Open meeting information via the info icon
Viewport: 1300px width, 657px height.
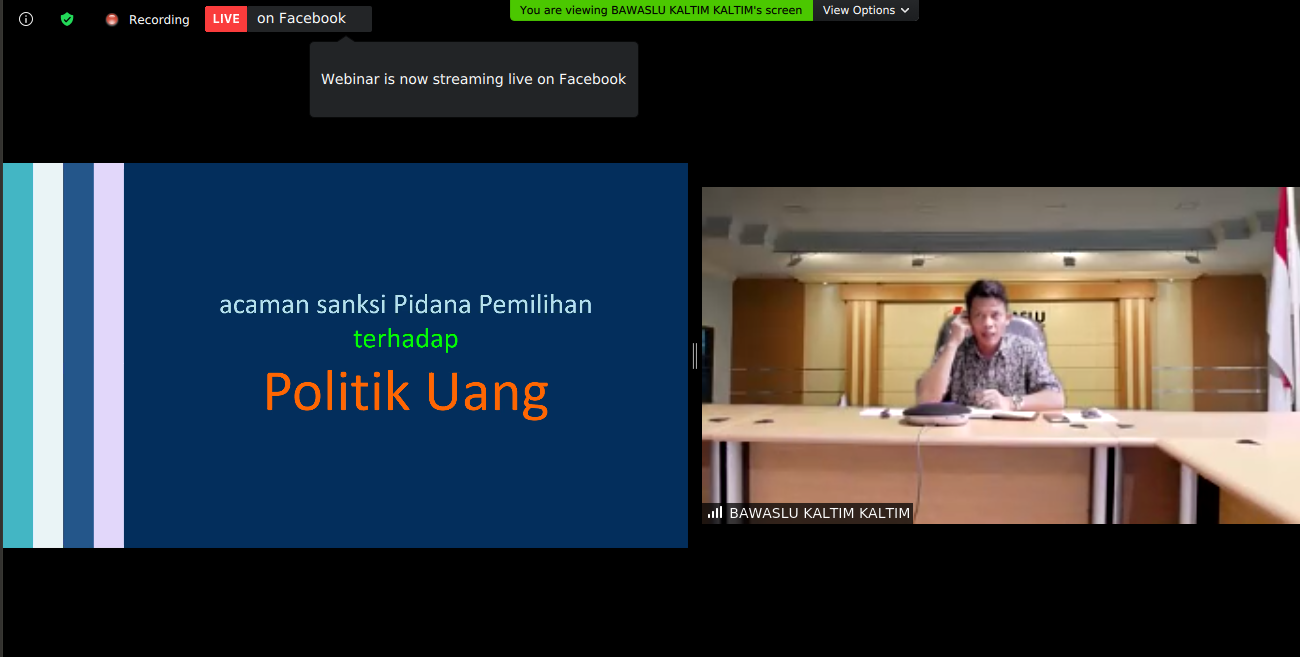click(x=25, y=18)
